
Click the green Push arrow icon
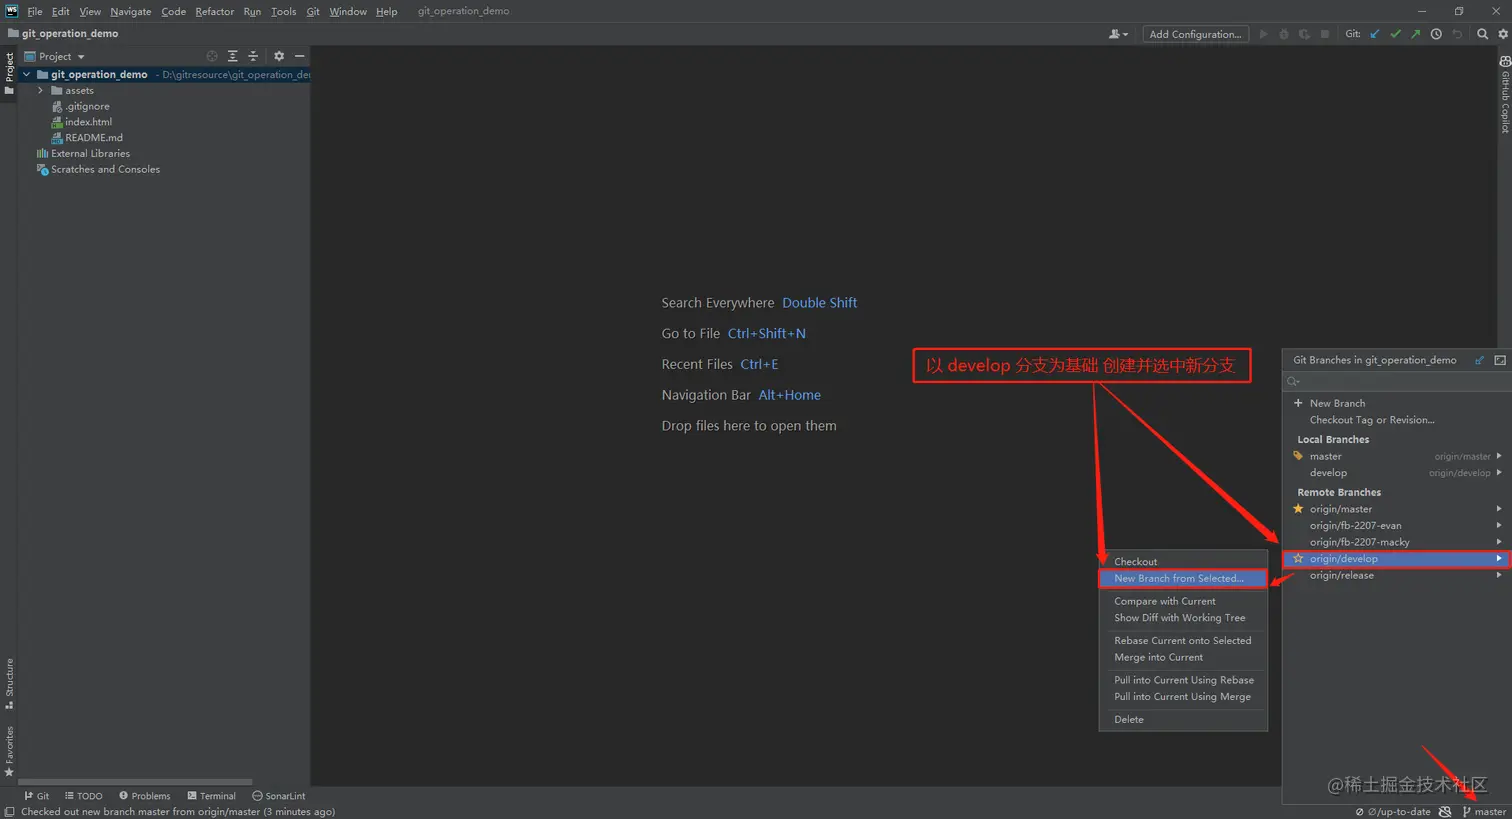1415,34
